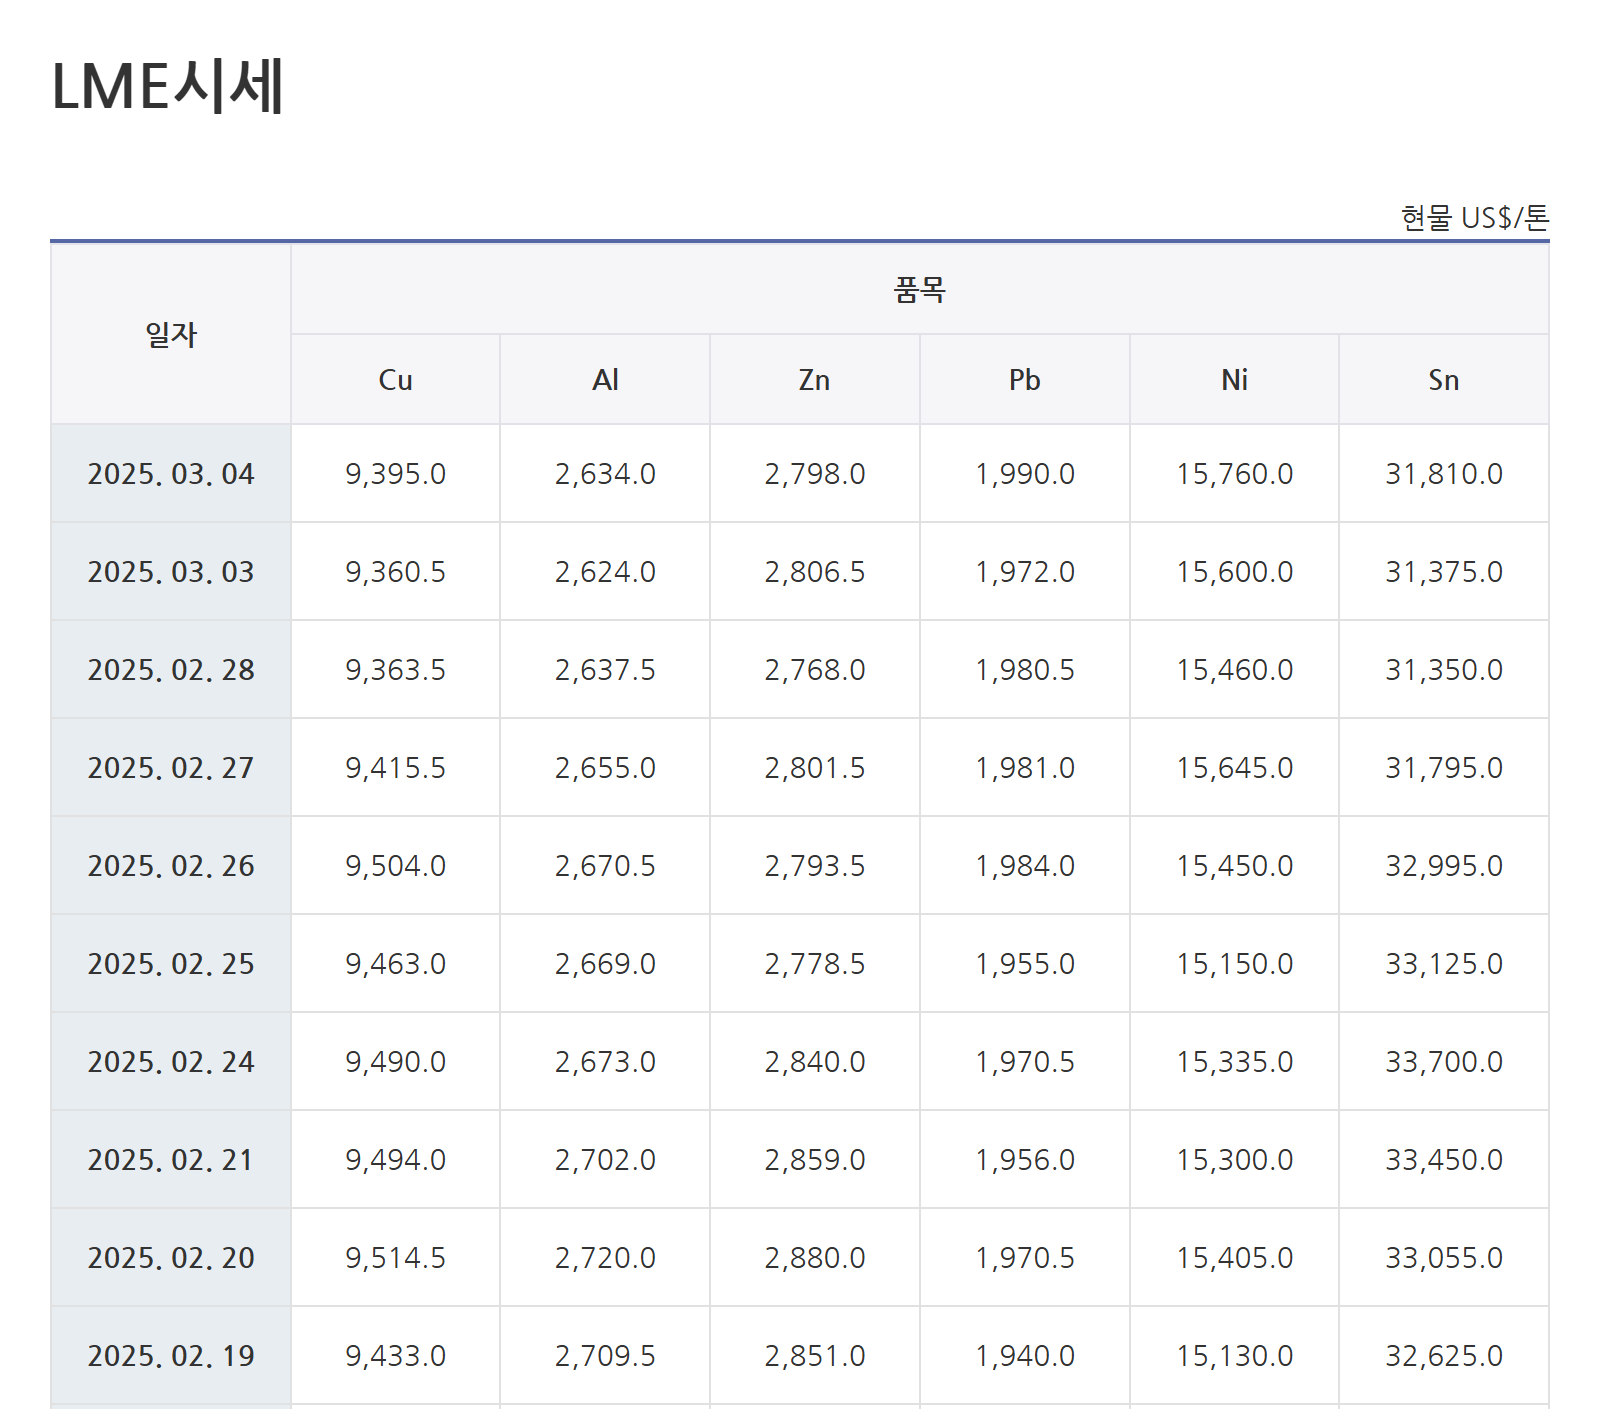1601x1409 pixels.
Task: Click the 일자 column header
Action: point(171,334)
